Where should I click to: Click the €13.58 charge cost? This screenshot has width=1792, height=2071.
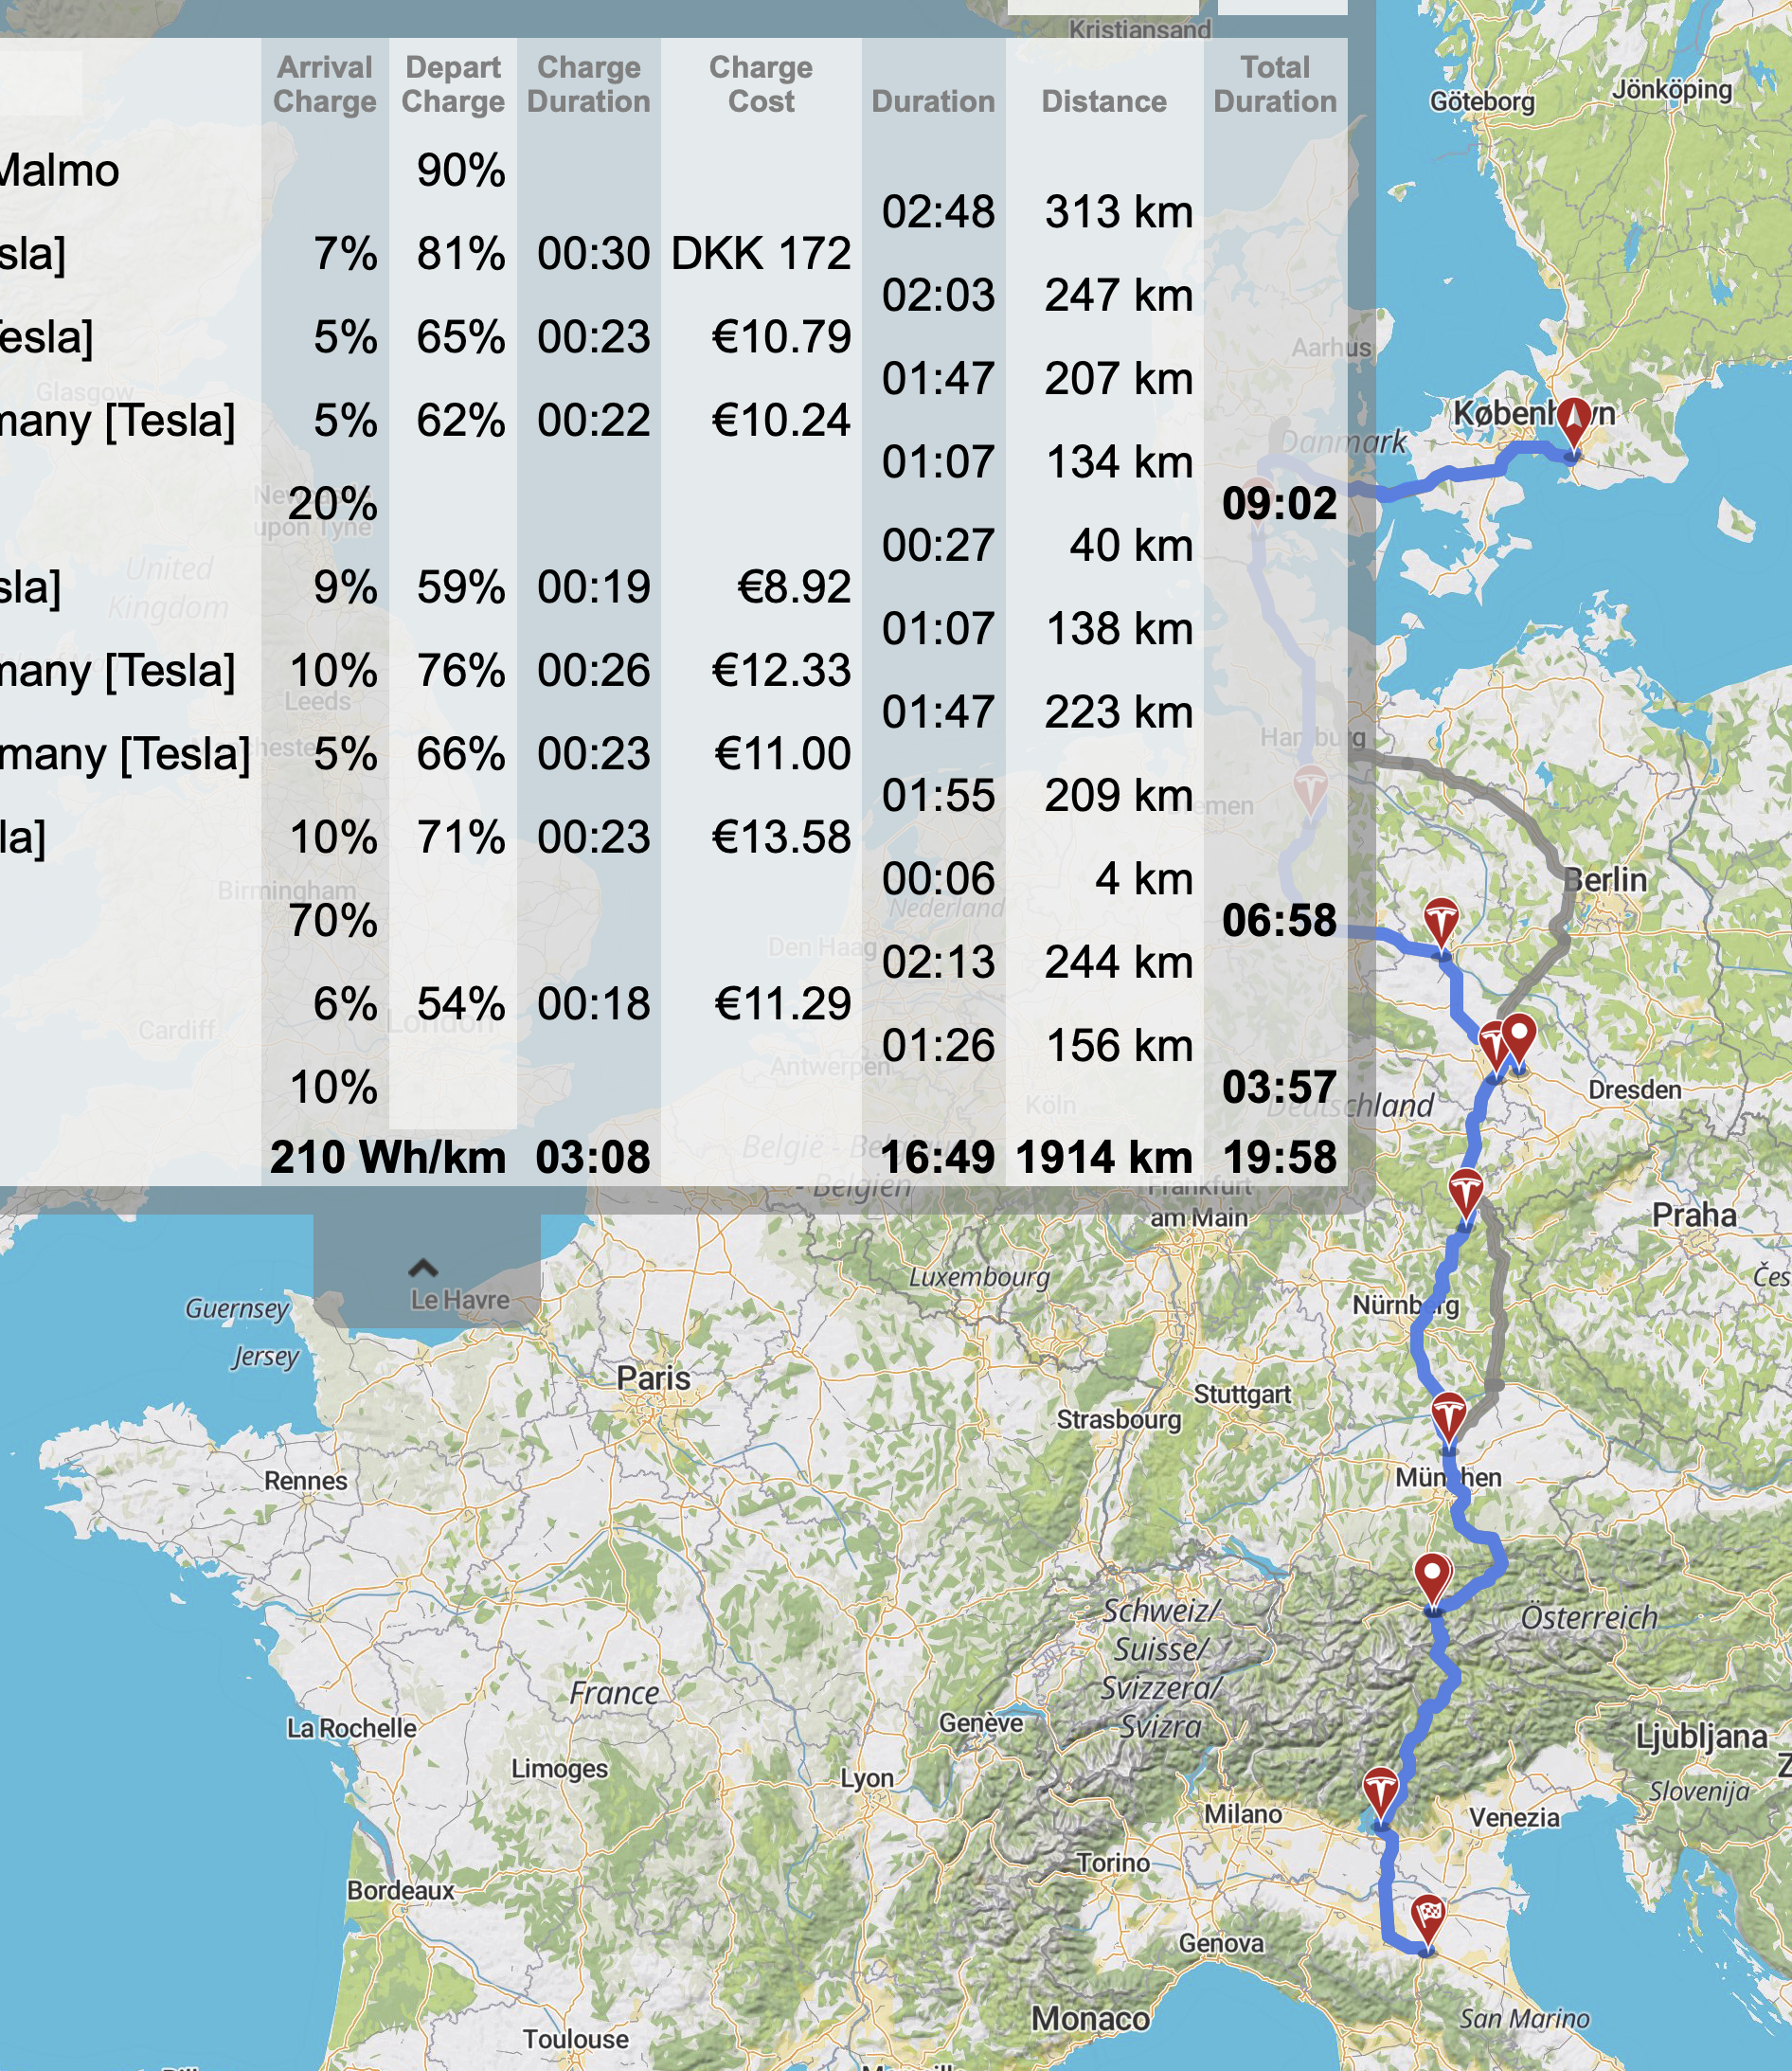tap(781, 837)
